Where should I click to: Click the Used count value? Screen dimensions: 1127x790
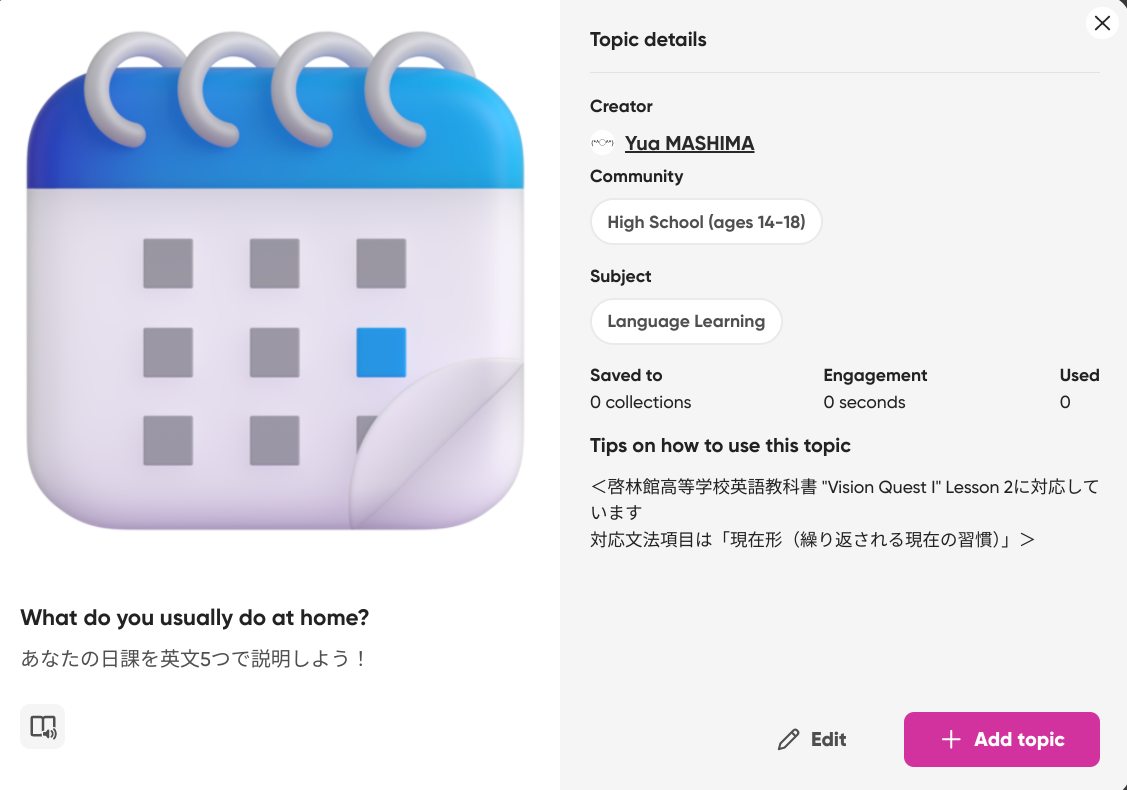pyautogui.click(x=1065, y=402)
